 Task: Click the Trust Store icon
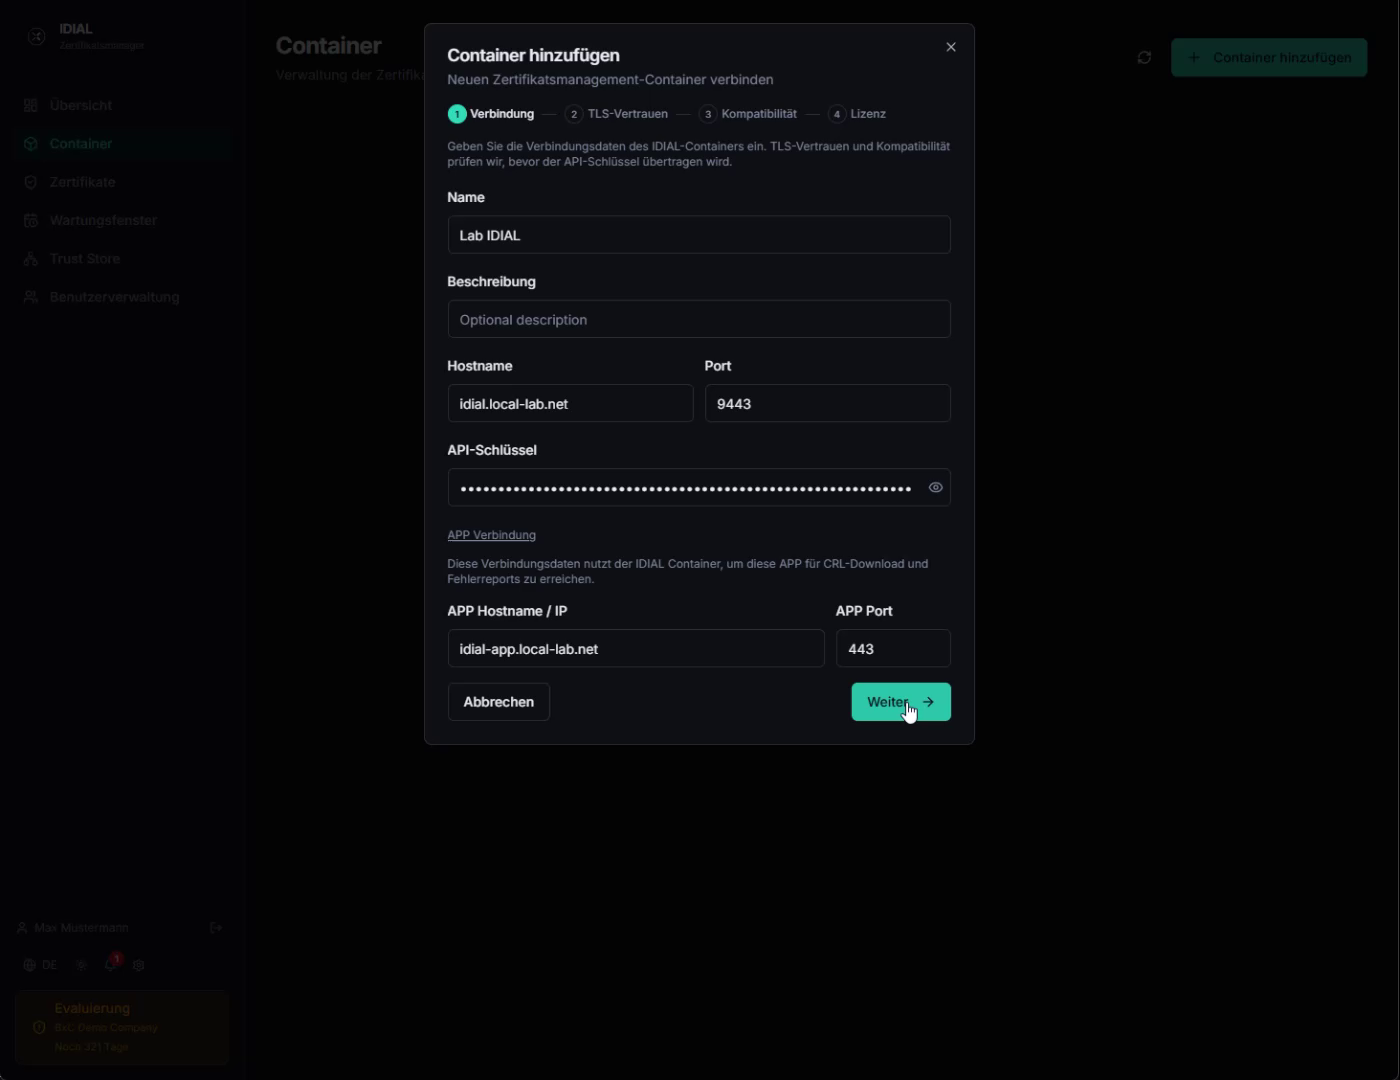click(31, 258)
